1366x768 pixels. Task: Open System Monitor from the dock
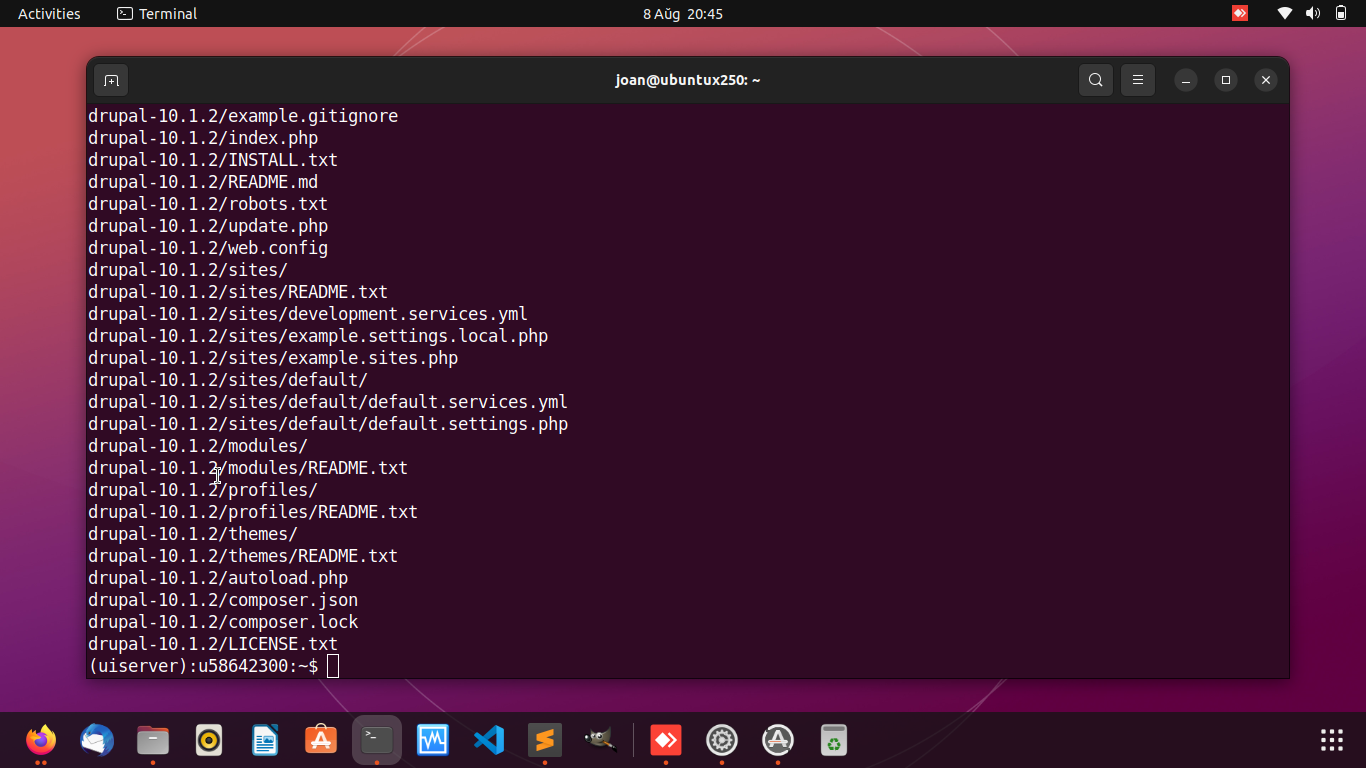coord(433,740)
